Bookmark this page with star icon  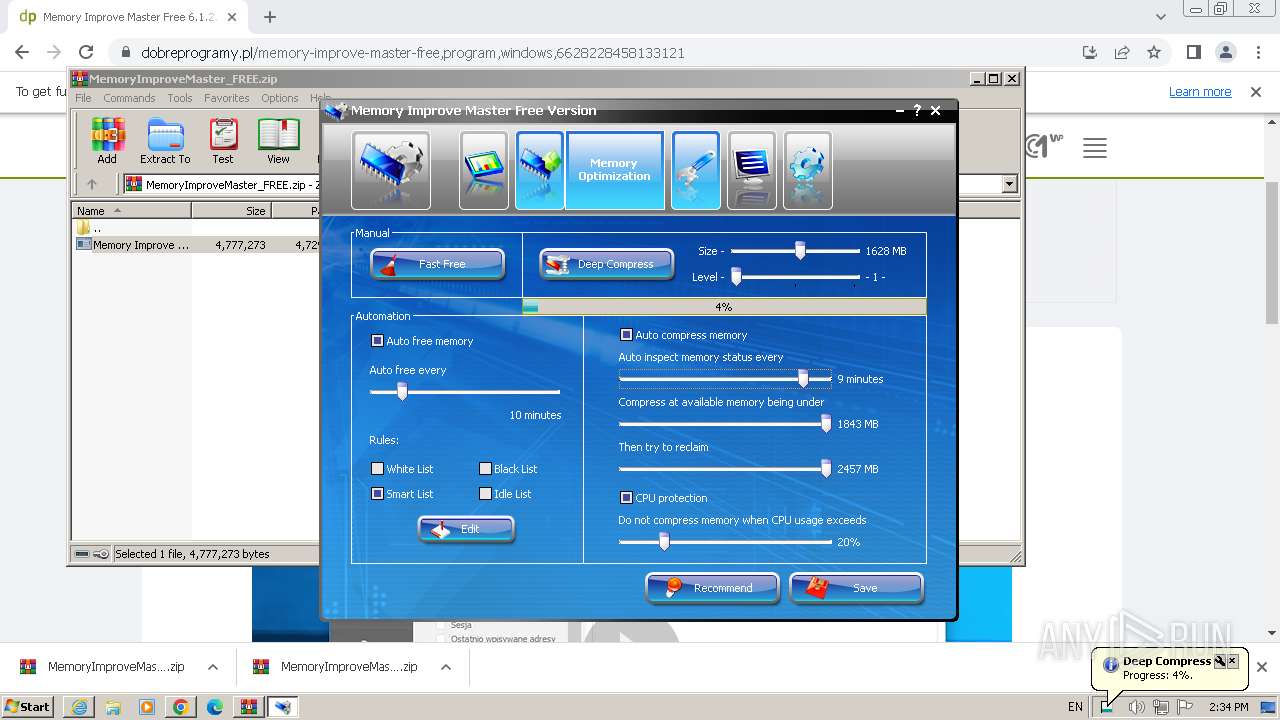pos(1154,53)
